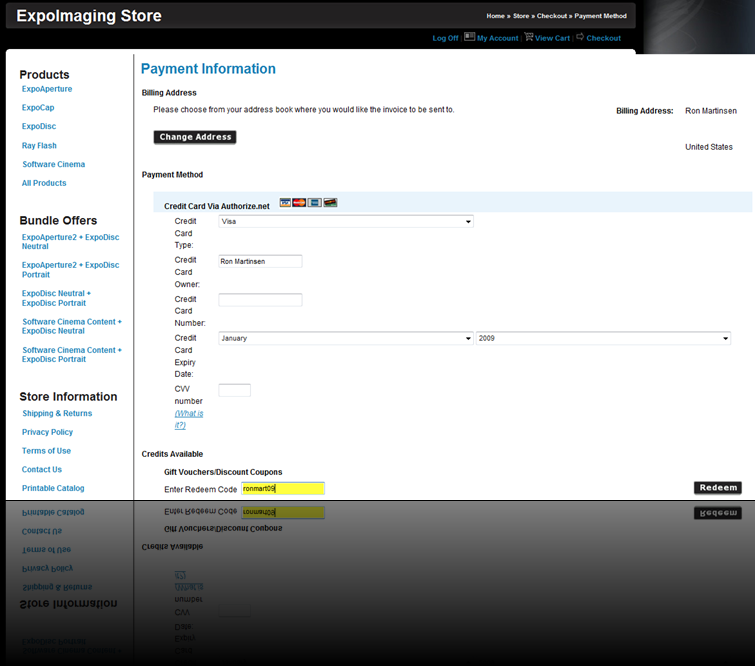The height and width of the screenshot is (666, 755).
Task: Focus the Credit Card Number field
Action: [x=260, y=300]
